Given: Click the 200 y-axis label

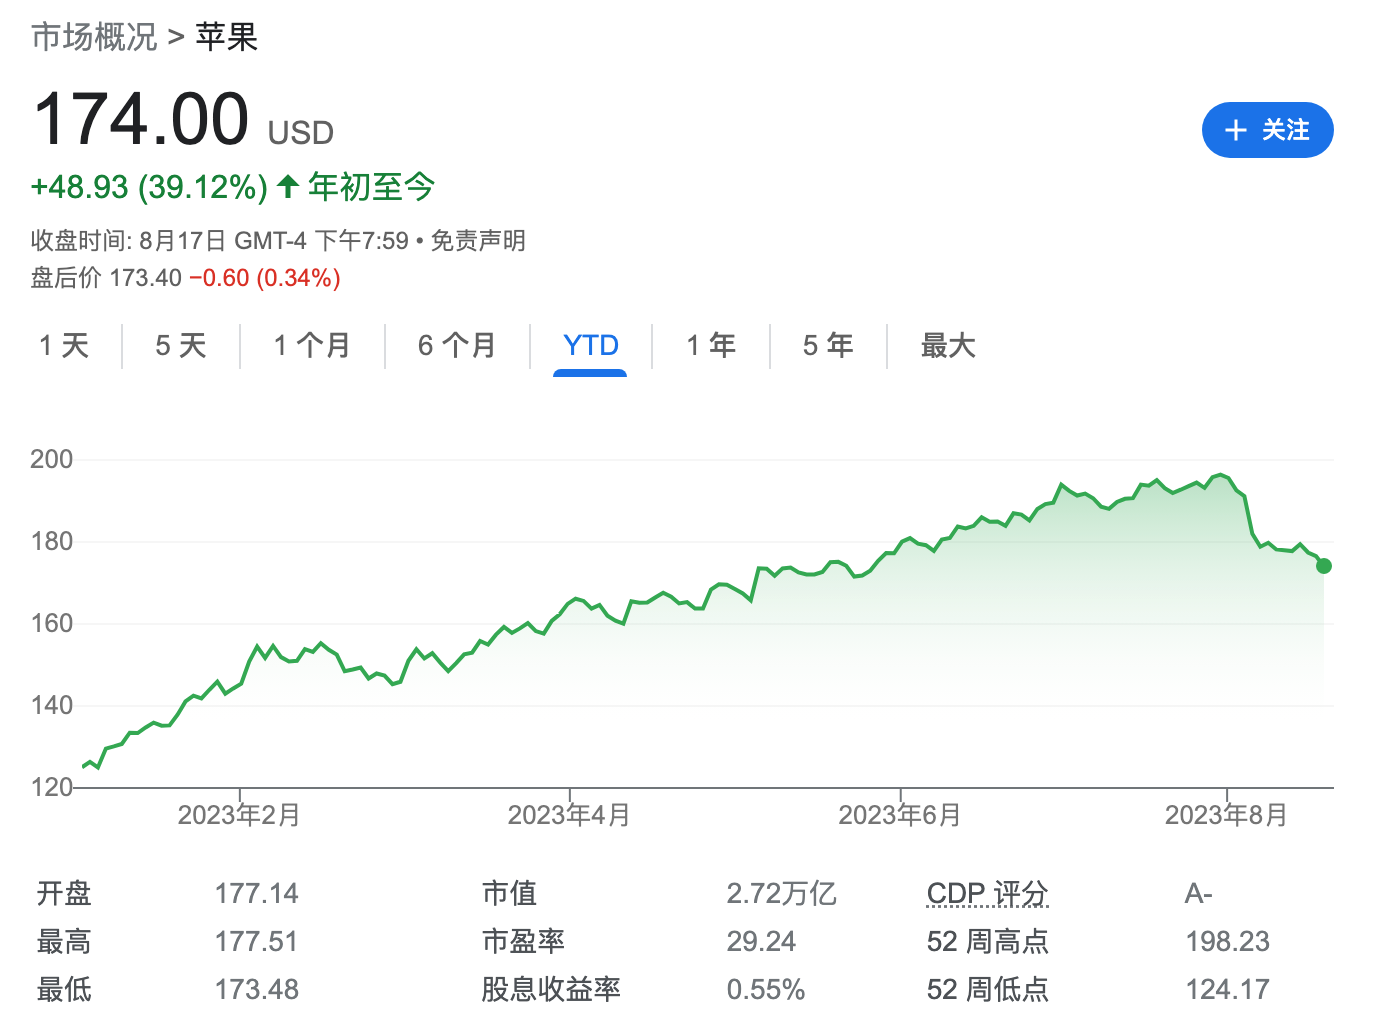Looking at the screenshot, I should (x=52, y=459).
